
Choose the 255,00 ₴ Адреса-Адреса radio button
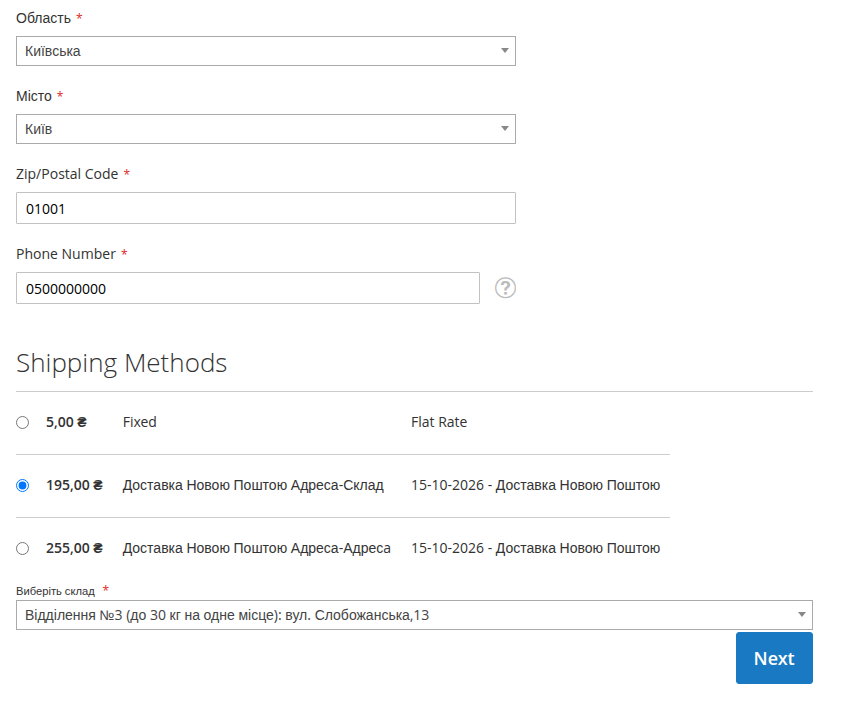point(22,548)
